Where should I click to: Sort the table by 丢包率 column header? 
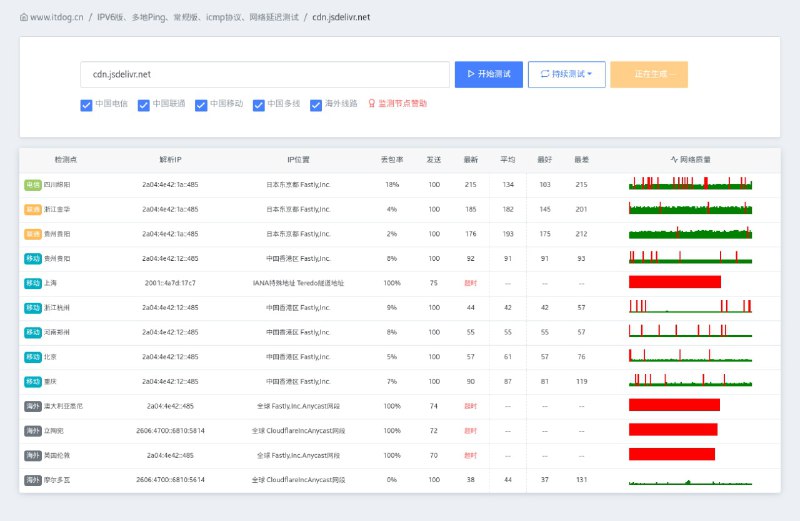pos(392,160)
